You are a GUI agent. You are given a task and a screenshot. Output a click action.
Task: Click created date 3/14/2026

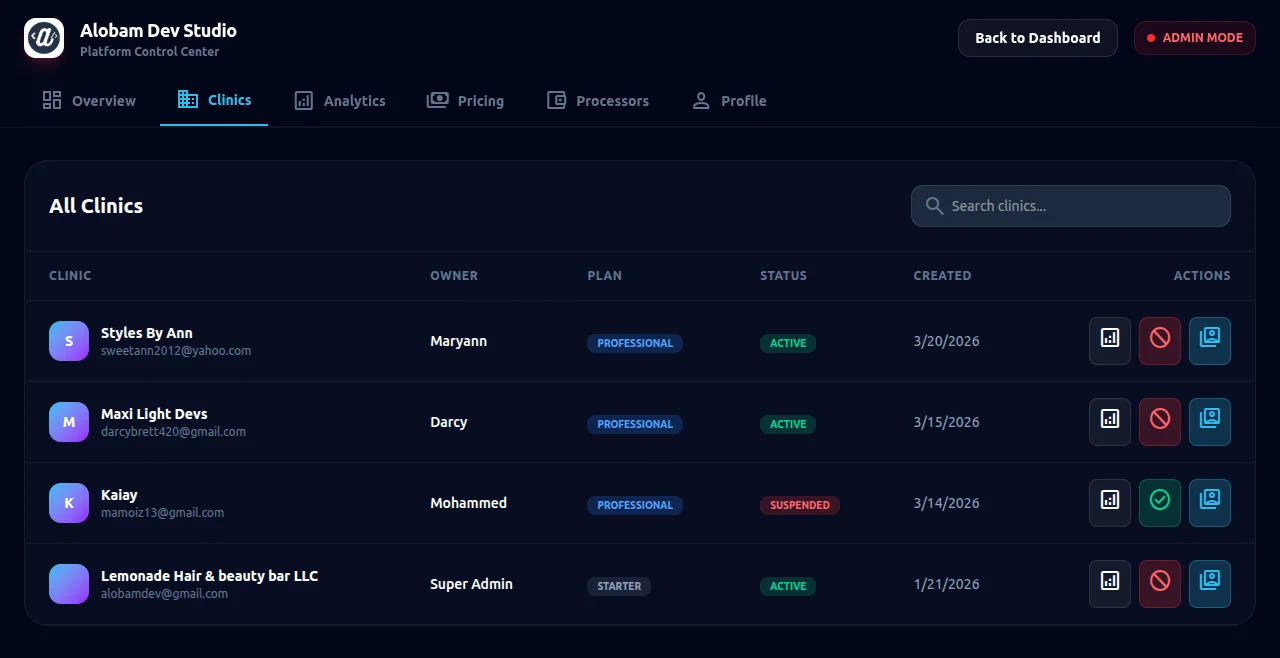946,503
